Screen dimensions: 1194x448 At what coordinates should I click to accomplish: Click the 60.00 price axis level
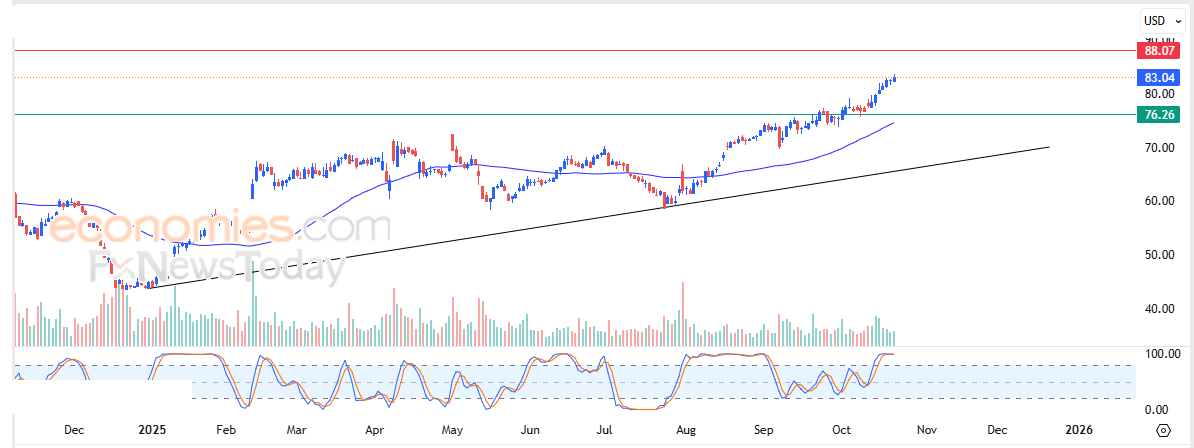coord(1157,201)
